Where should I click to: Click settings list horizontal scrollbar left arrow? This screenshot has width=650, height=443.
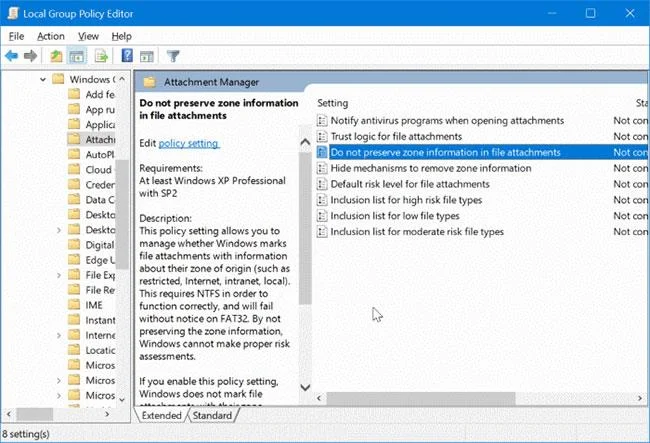point(319,398)
